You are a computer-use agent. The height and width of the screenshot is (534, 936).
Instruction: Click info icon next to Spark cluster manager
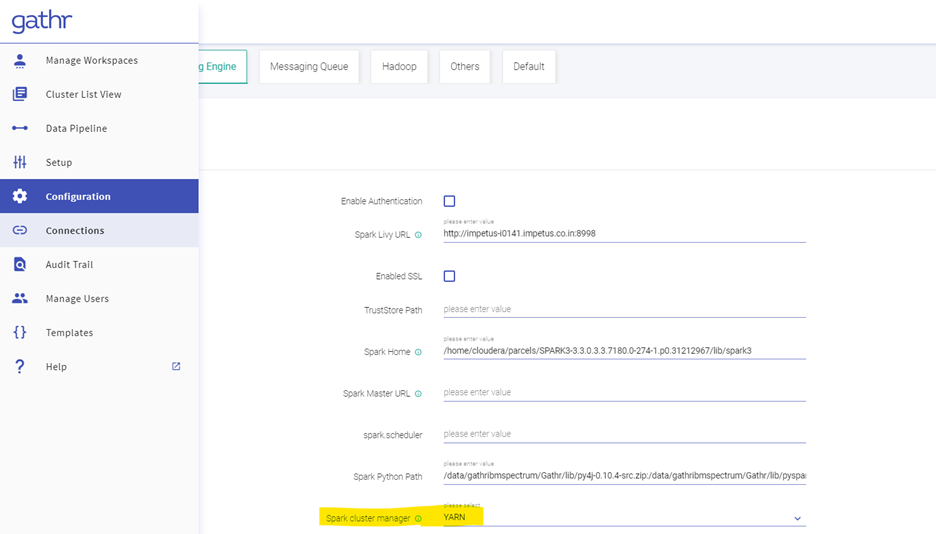(418, 518)
